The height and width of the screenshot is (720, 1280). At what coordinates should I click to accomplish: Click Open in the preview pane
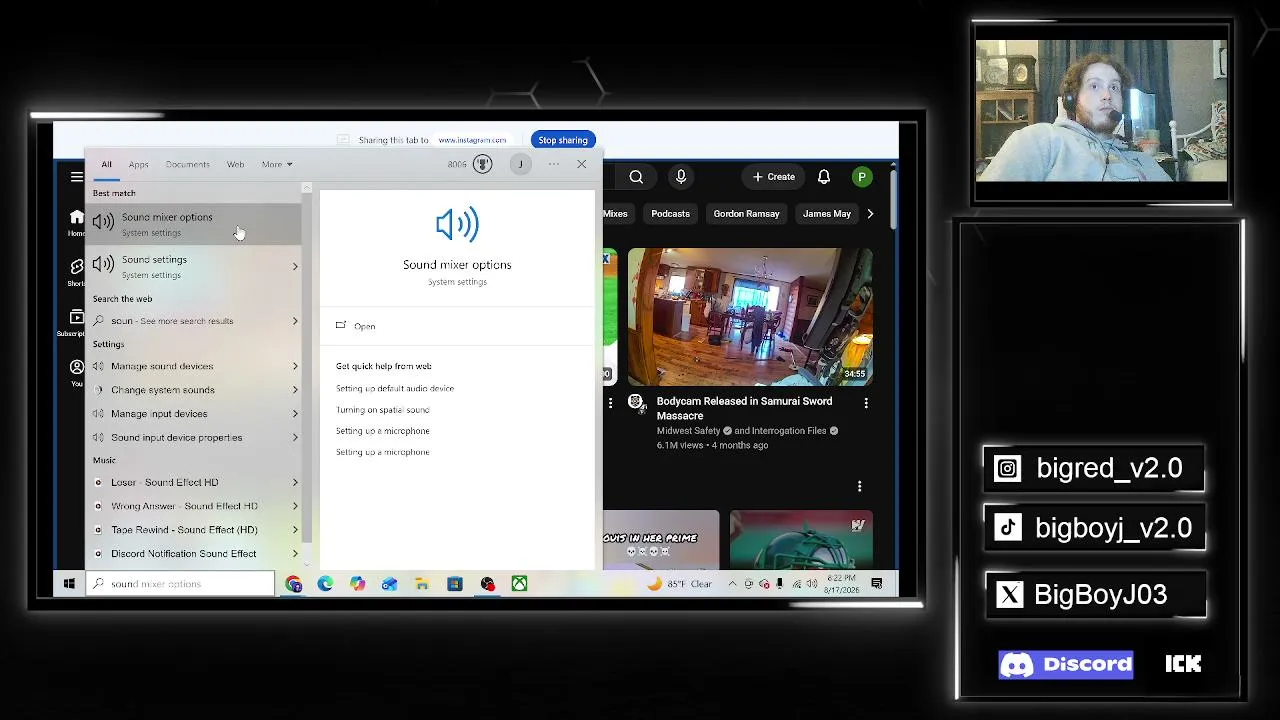pos(364,326)
